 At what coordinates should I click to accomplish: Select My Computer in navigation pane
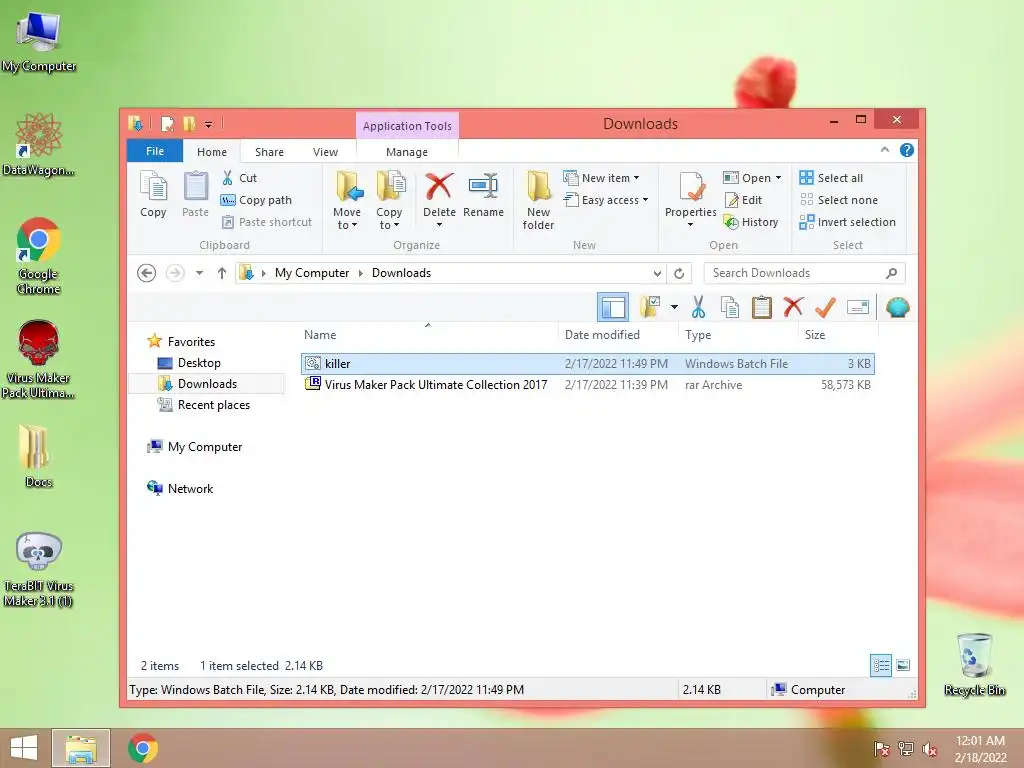point(204,447)
